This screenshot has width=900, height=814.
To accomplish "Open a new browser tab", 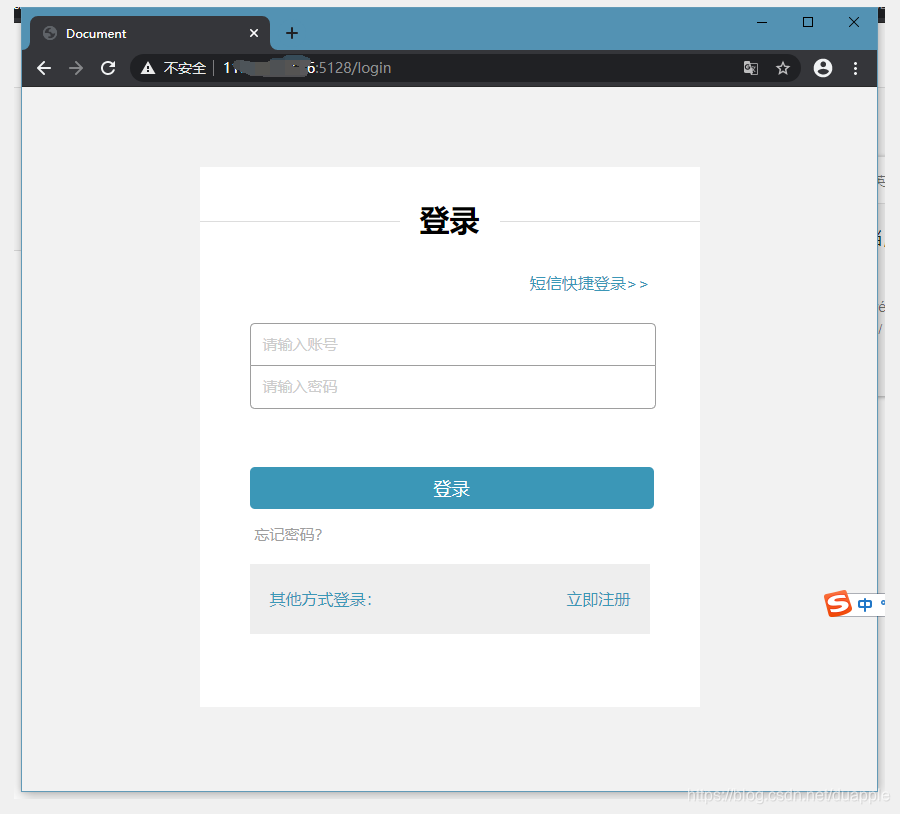I will click(x=291, y=33).
